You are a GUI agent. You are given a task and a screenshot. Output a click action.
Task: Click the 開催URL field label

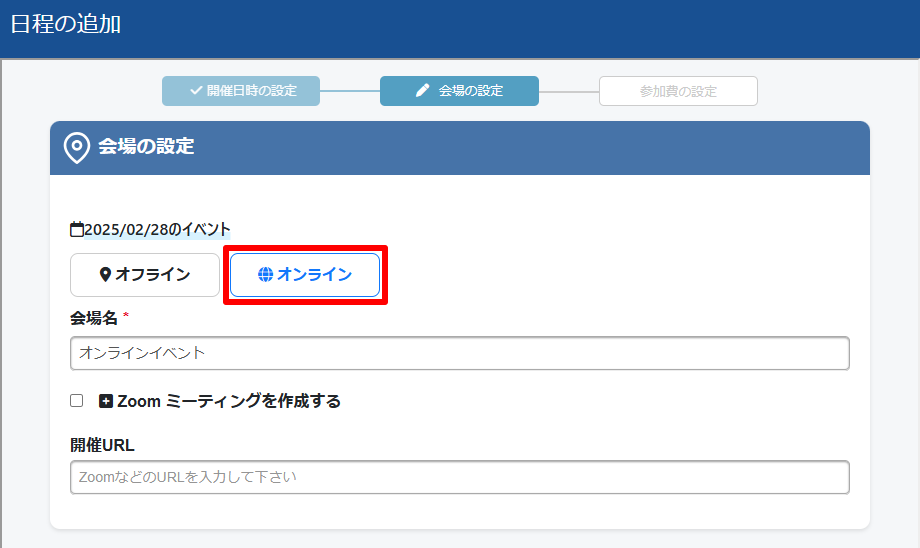[x=102, y=445]
